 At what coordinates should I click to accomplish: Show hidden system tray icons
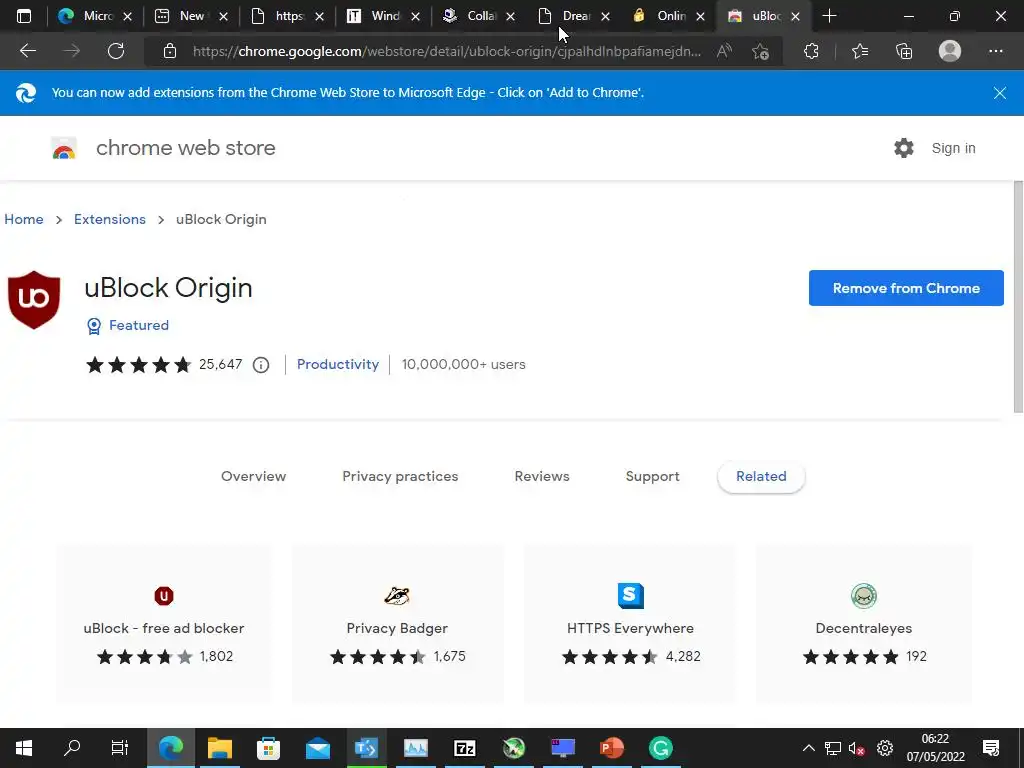(808, 748)
